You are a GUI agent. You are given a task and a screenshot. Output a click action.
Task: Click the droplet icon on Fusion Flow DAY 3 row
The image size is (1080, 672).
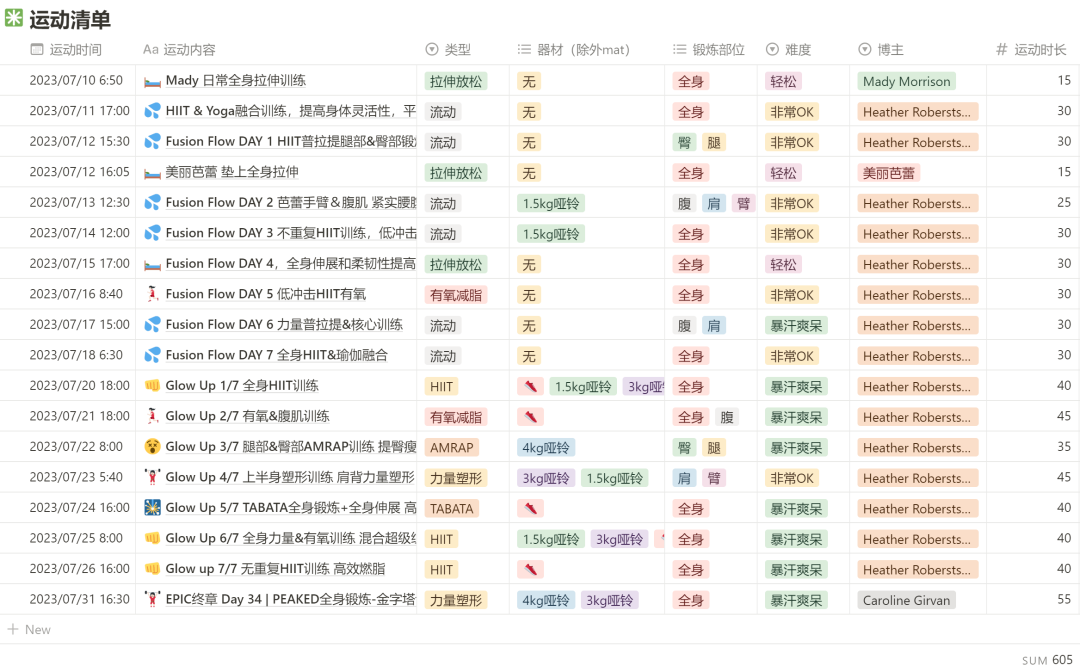tap(152, 233)
